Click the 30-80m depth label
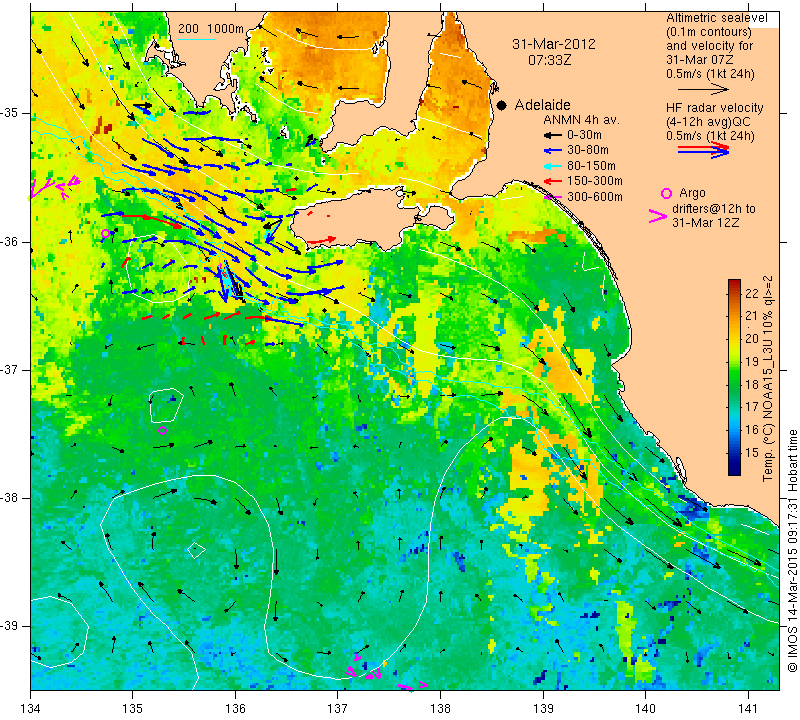Image resolution: width=800 pixels, height=720 pixels. point(588,151)
